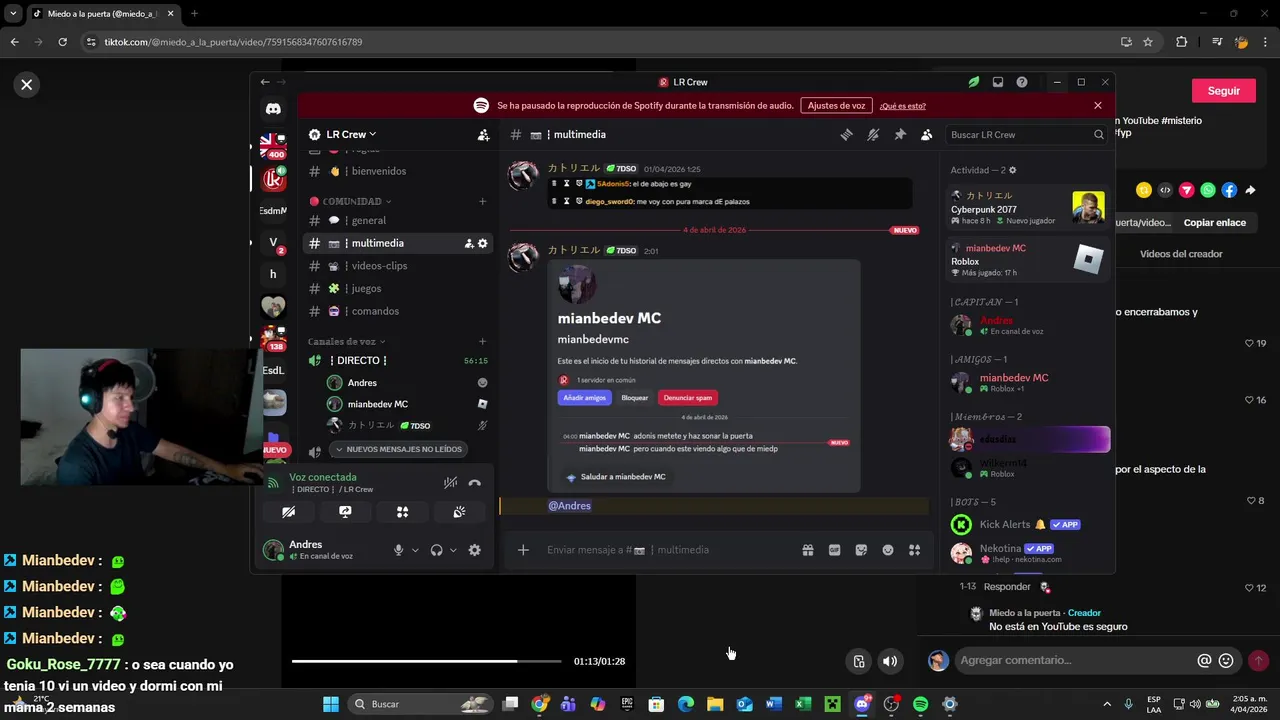1280x720 pixels.
Task: Open sticker picker in message bar
Action: (861, 549)
